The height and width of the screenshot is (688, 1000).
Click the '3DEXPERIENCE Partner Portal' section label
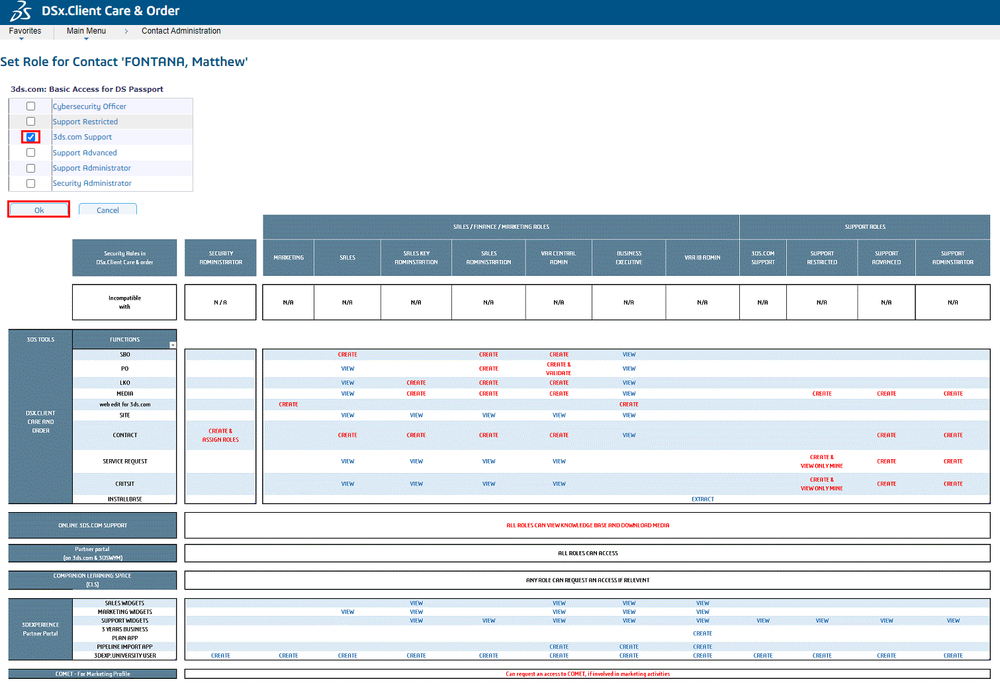(40, 629)
